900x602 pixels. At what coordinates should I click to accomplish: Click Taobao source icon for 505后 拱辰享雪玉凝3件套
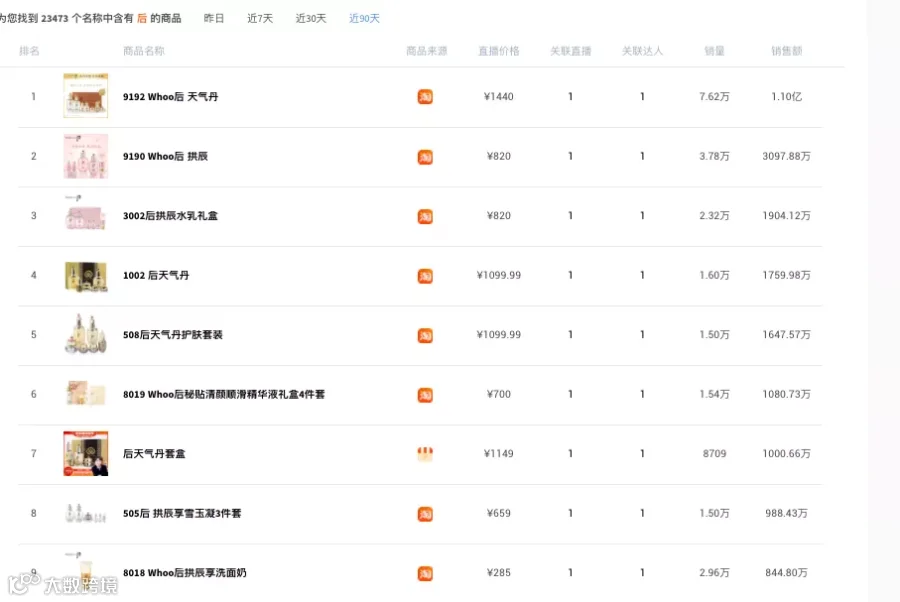pyautogui.click(x=425, y=514)
